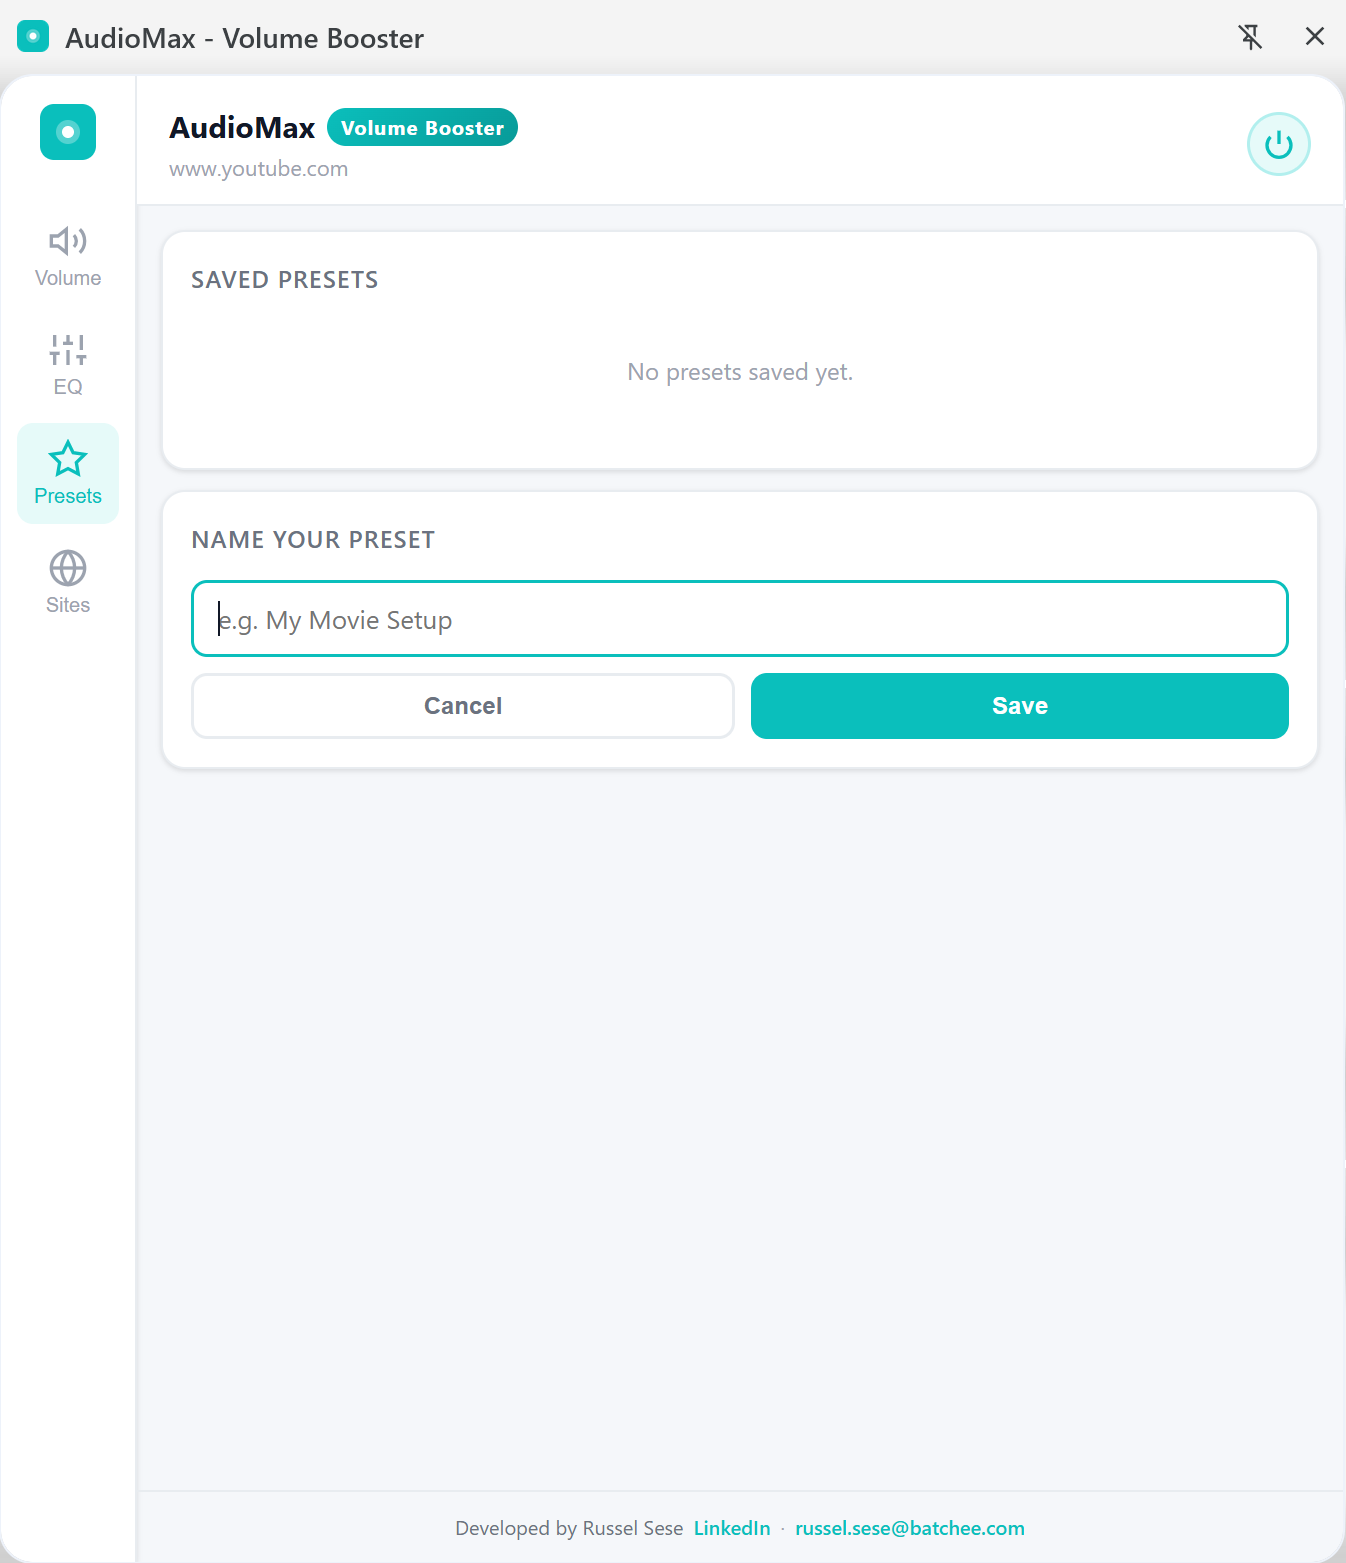This screenshot has width=1346, height=1563.
Task: Close the AudioMax popup window
Action: pos(1315,37)
